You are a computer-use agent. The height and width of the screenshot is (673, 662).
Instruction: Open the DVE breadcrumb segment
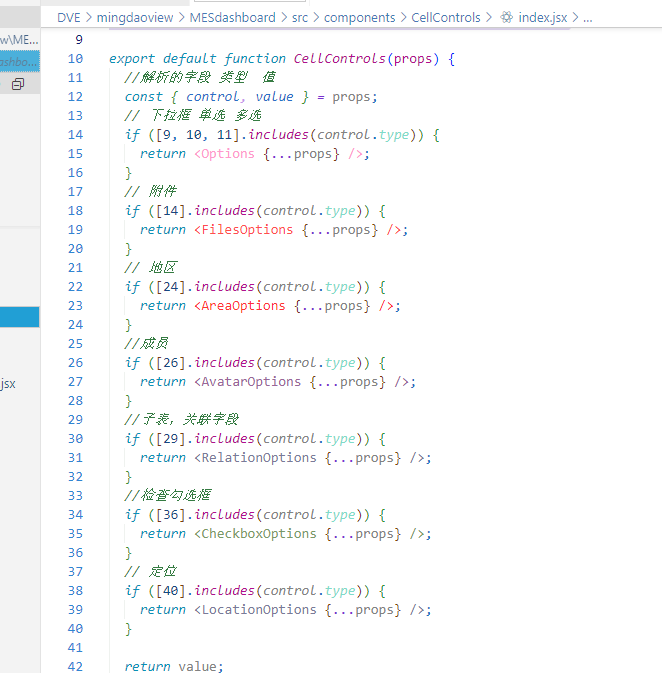(69, 17)
